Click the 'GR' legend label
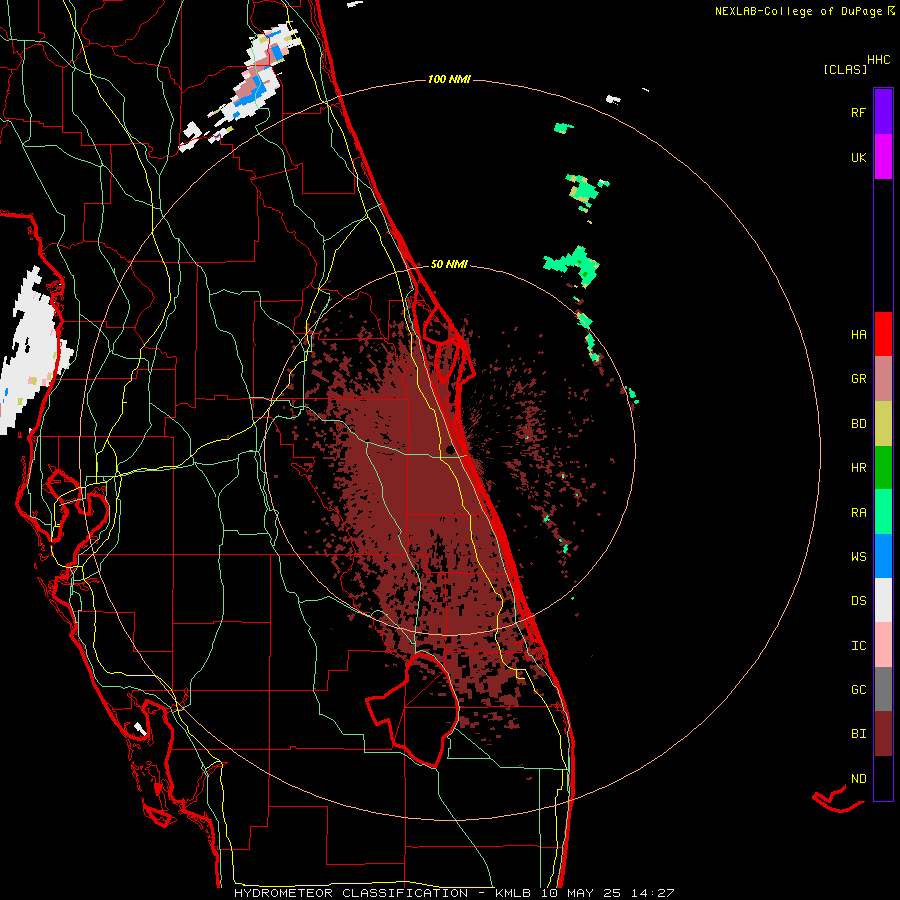 pos(858,379)
